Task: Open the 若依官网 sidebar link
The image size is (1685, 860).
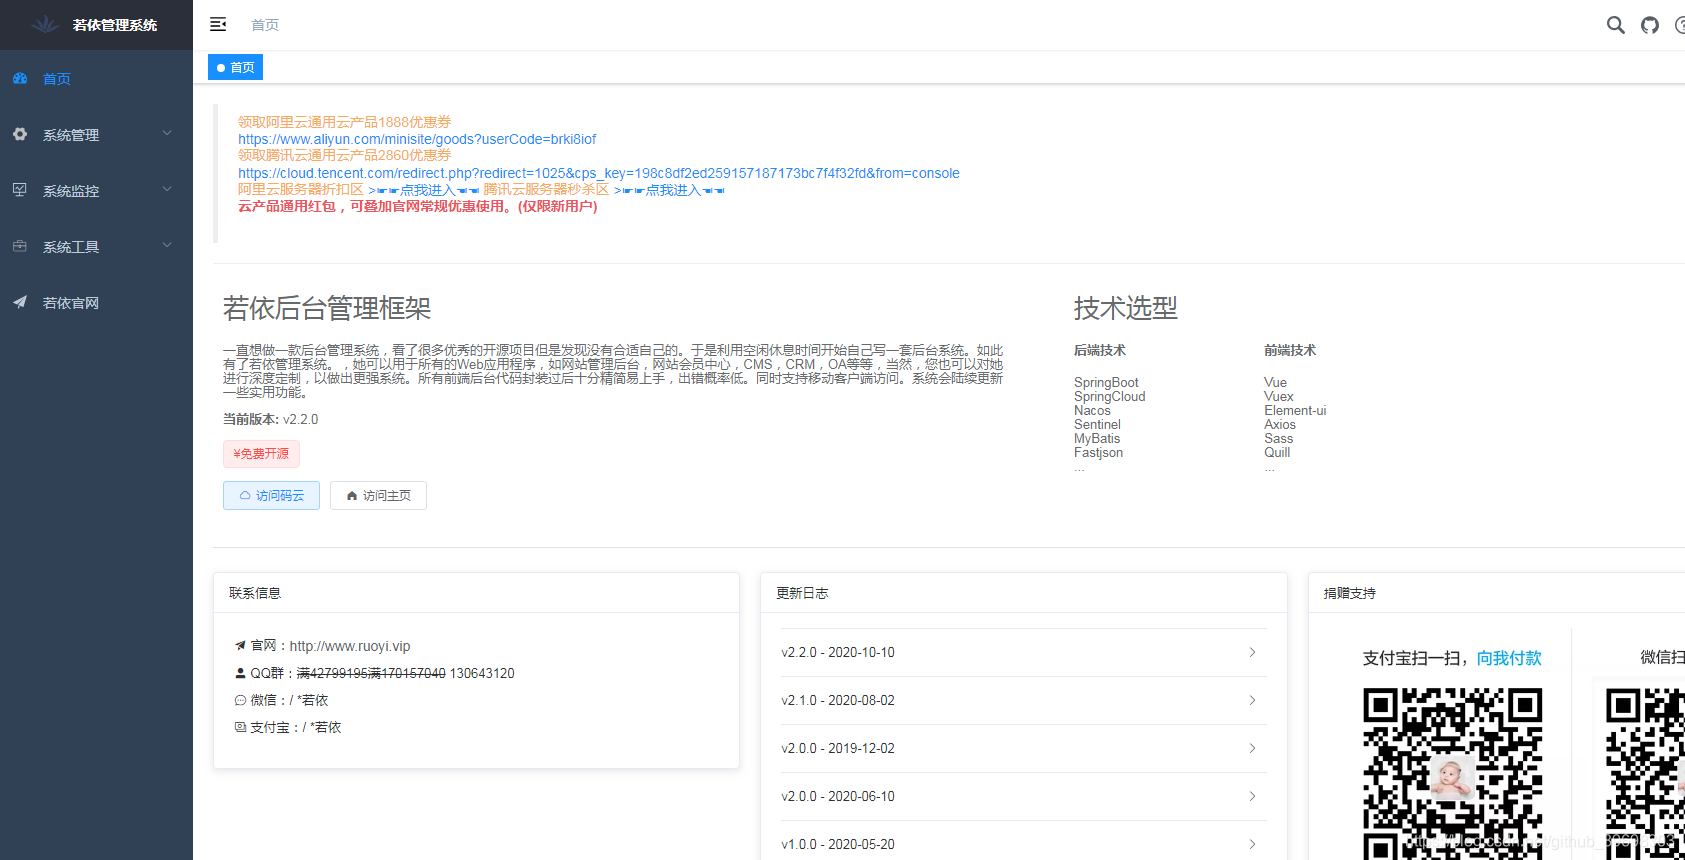Action: point(96,302)
